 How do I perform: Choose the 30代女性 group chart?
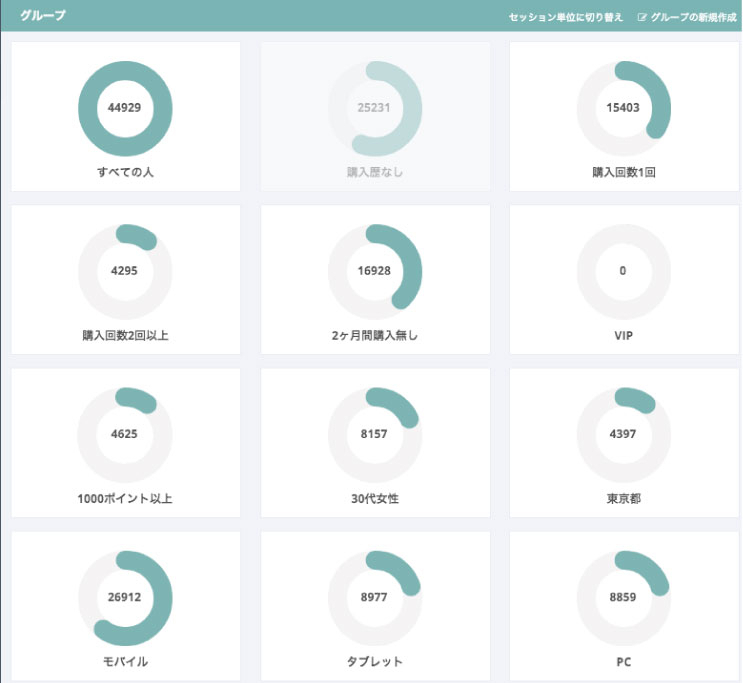coord(375,435)
